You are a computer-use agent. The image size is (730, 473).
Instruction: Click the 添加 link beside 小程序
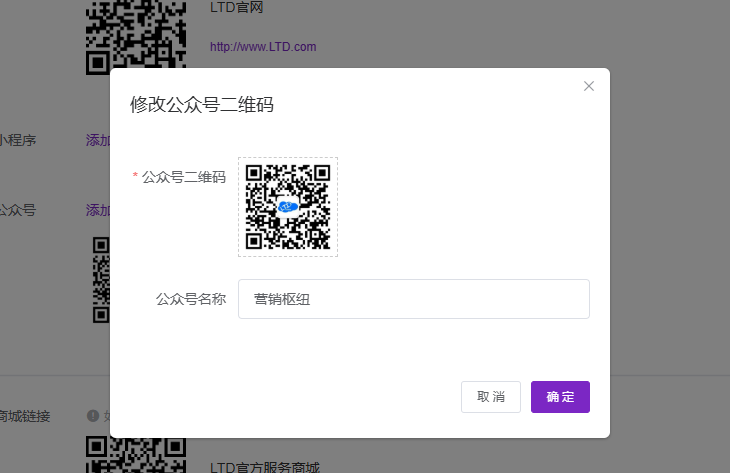click(98, 140)
